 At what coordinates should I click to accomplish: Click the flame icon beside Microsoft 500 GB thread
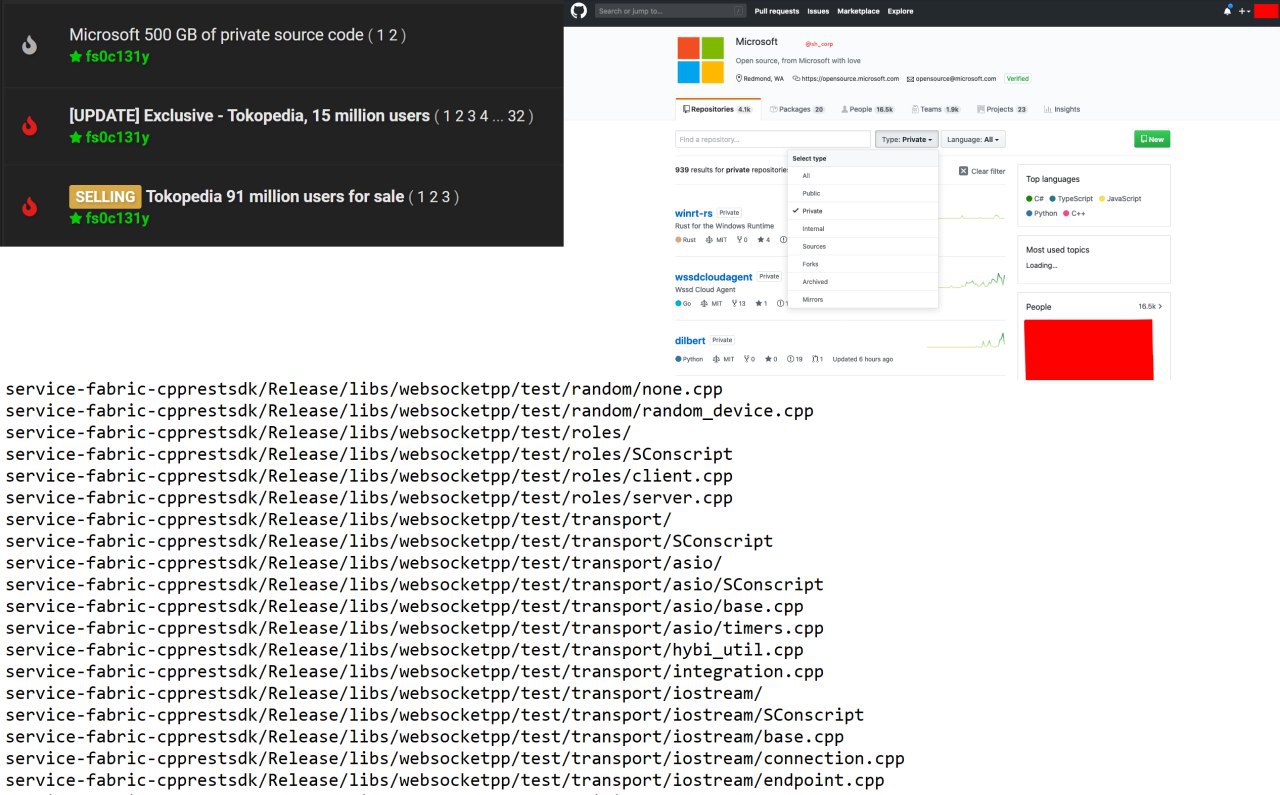30,45
